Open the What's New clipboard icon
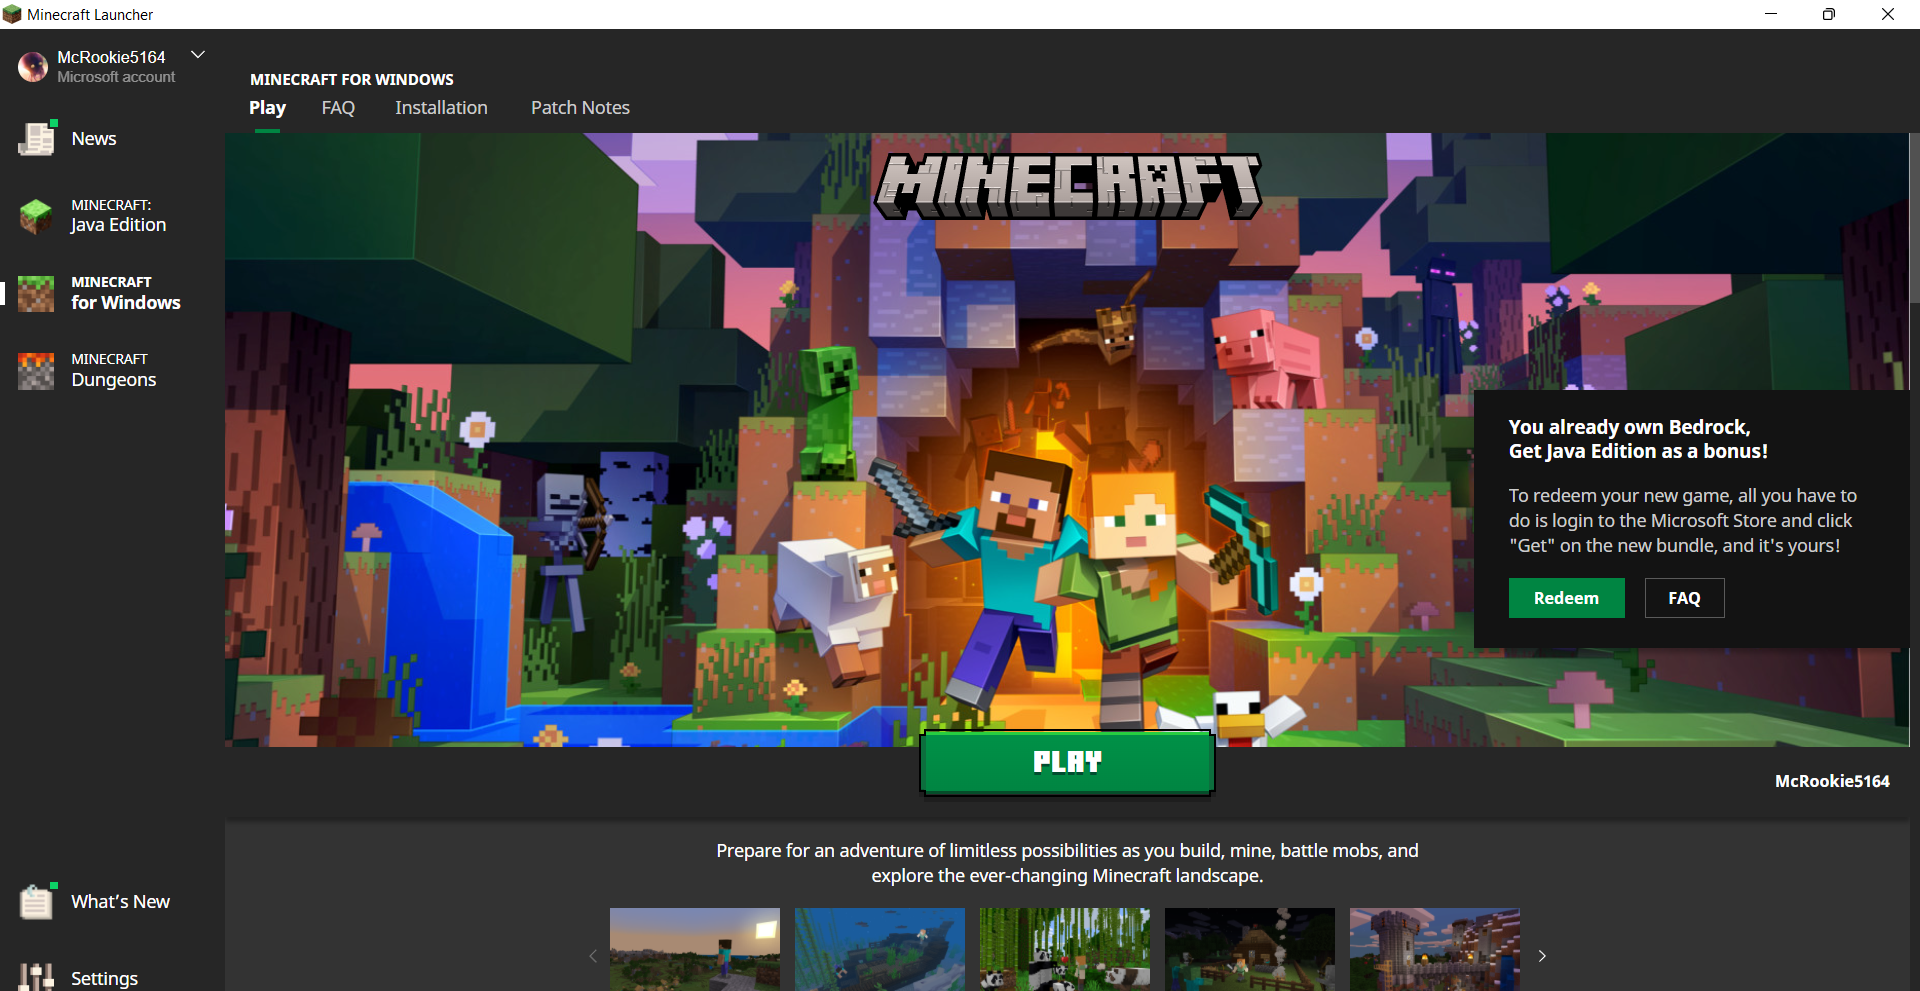This screenshot has width=1920, height=991. 36,902
